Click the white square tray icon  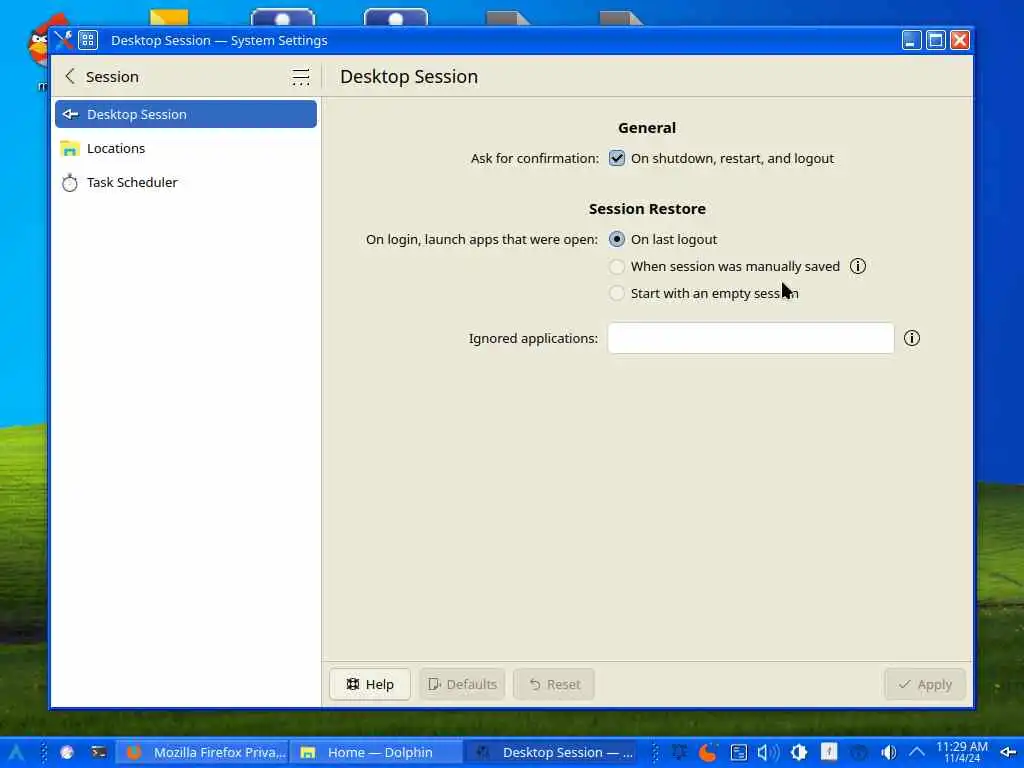829,752
